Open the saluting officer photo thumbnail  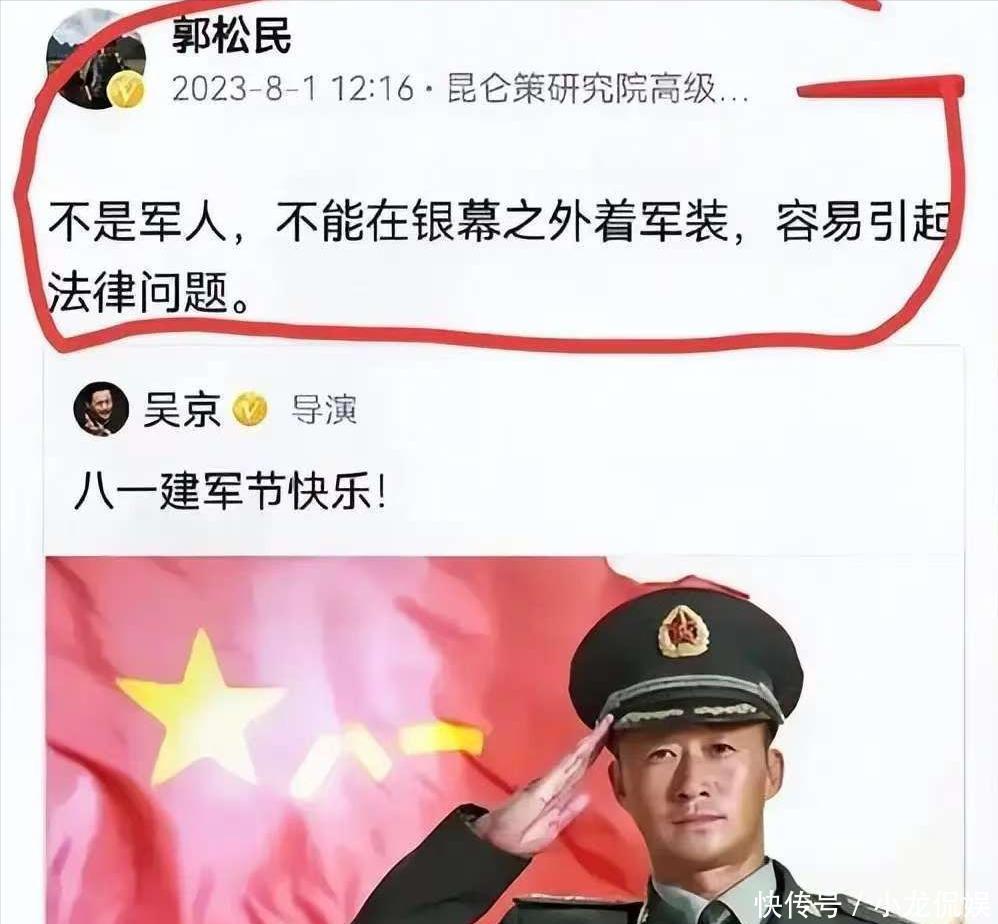pos(503,740)
